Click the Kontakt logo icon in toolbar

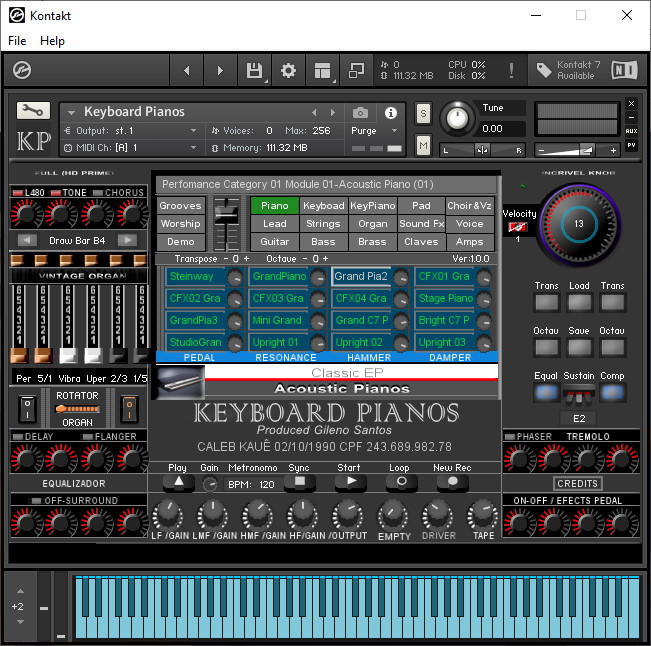point(22,70)
